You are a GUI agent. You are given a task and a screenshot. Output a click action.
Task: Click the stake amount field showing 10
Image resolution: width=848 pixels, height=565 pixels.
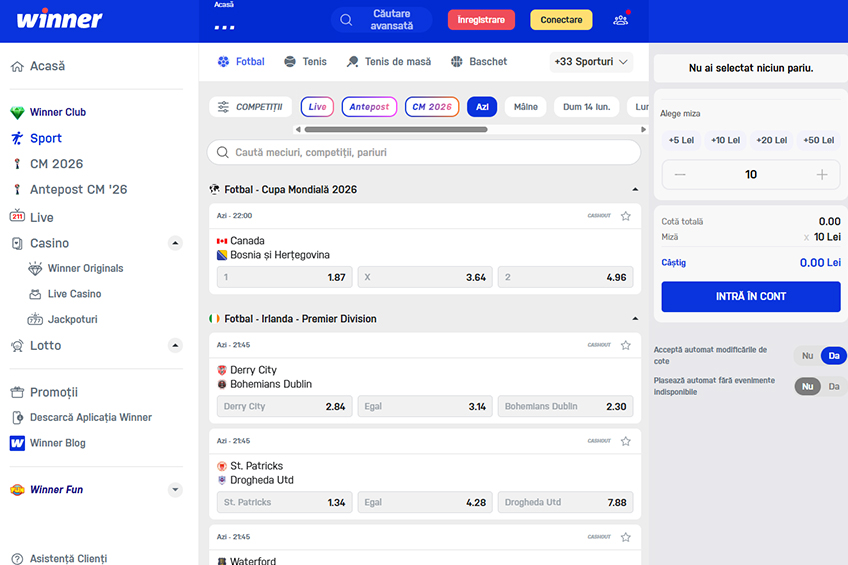tap(751, 175)
